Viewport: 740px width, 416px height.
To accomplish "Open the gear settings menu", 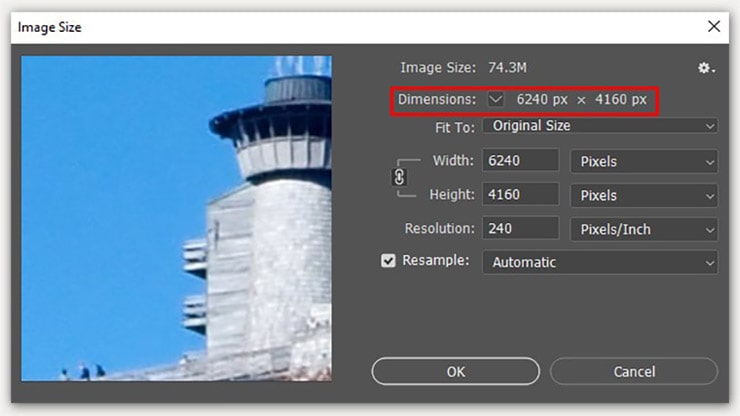I will (706, 68).
